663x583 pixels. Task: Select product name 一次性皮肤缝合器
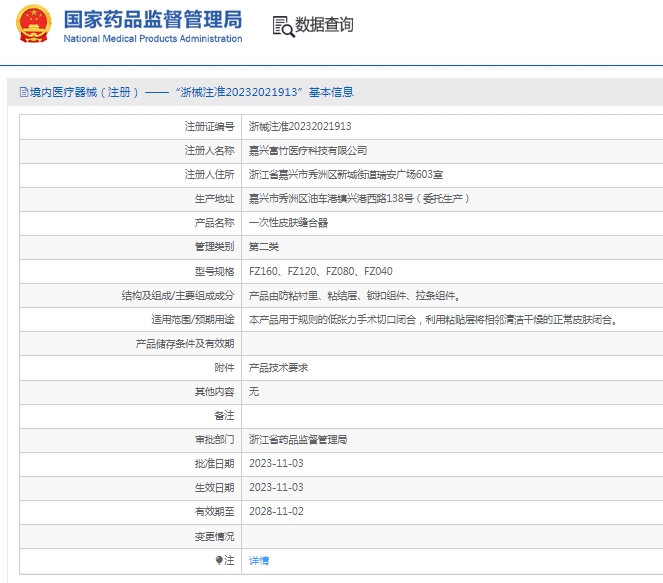click(288, 223)
